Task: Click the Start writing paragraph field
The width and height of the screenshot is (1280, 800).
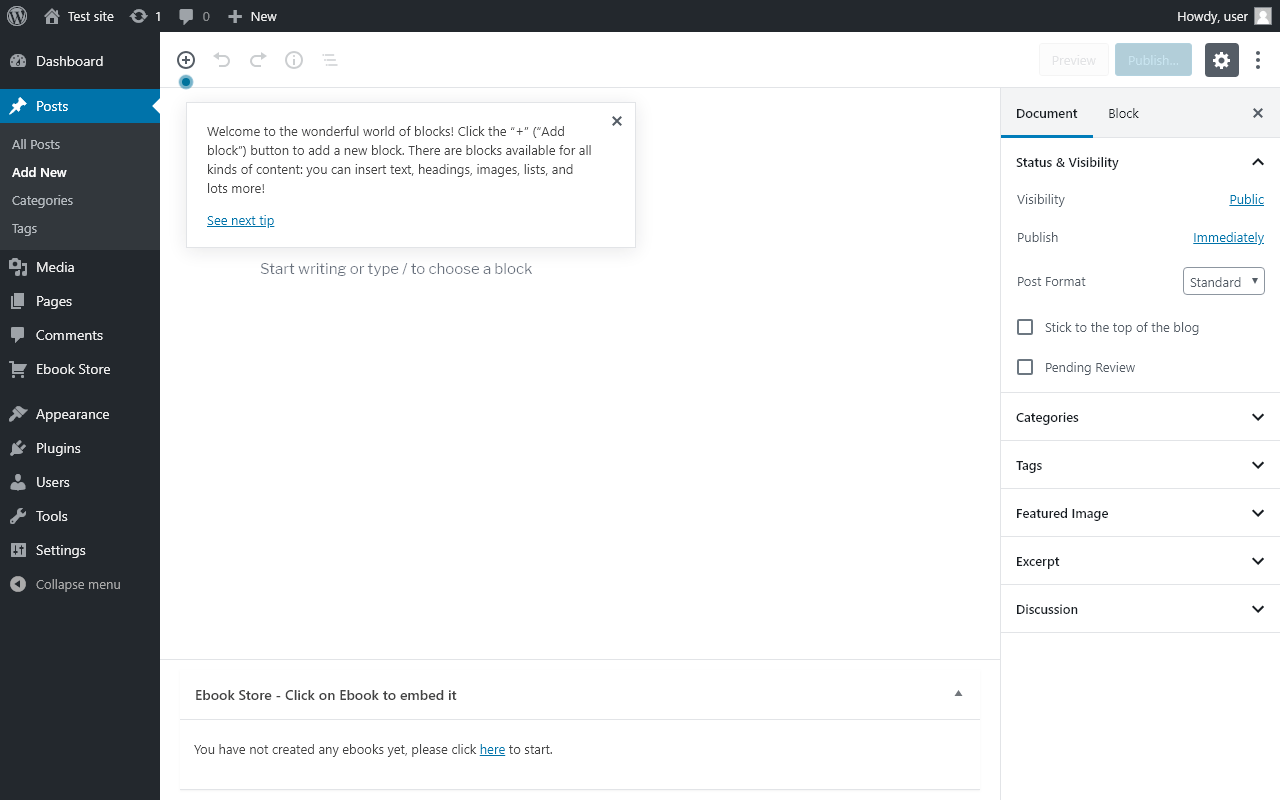Action: pyautogui.click(x=396, y=269)
